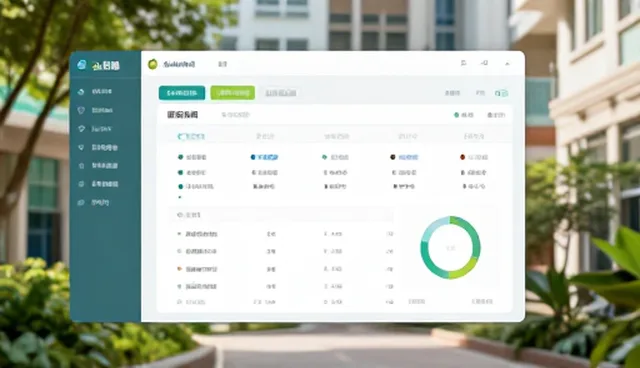
Task: Select the lower-list row with the orange marker
Action: (198, 269)
